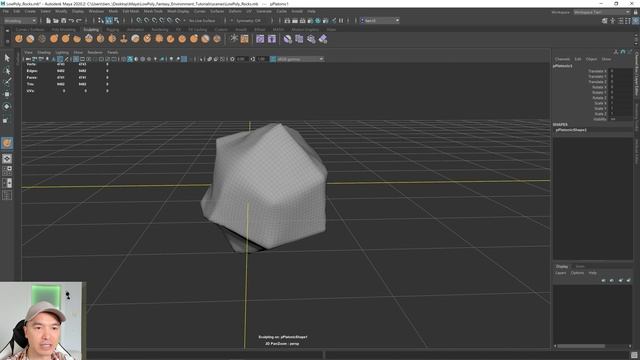Select the Knife sculpt brush
This screenshot has height=360, width=640.
(170, 39)
